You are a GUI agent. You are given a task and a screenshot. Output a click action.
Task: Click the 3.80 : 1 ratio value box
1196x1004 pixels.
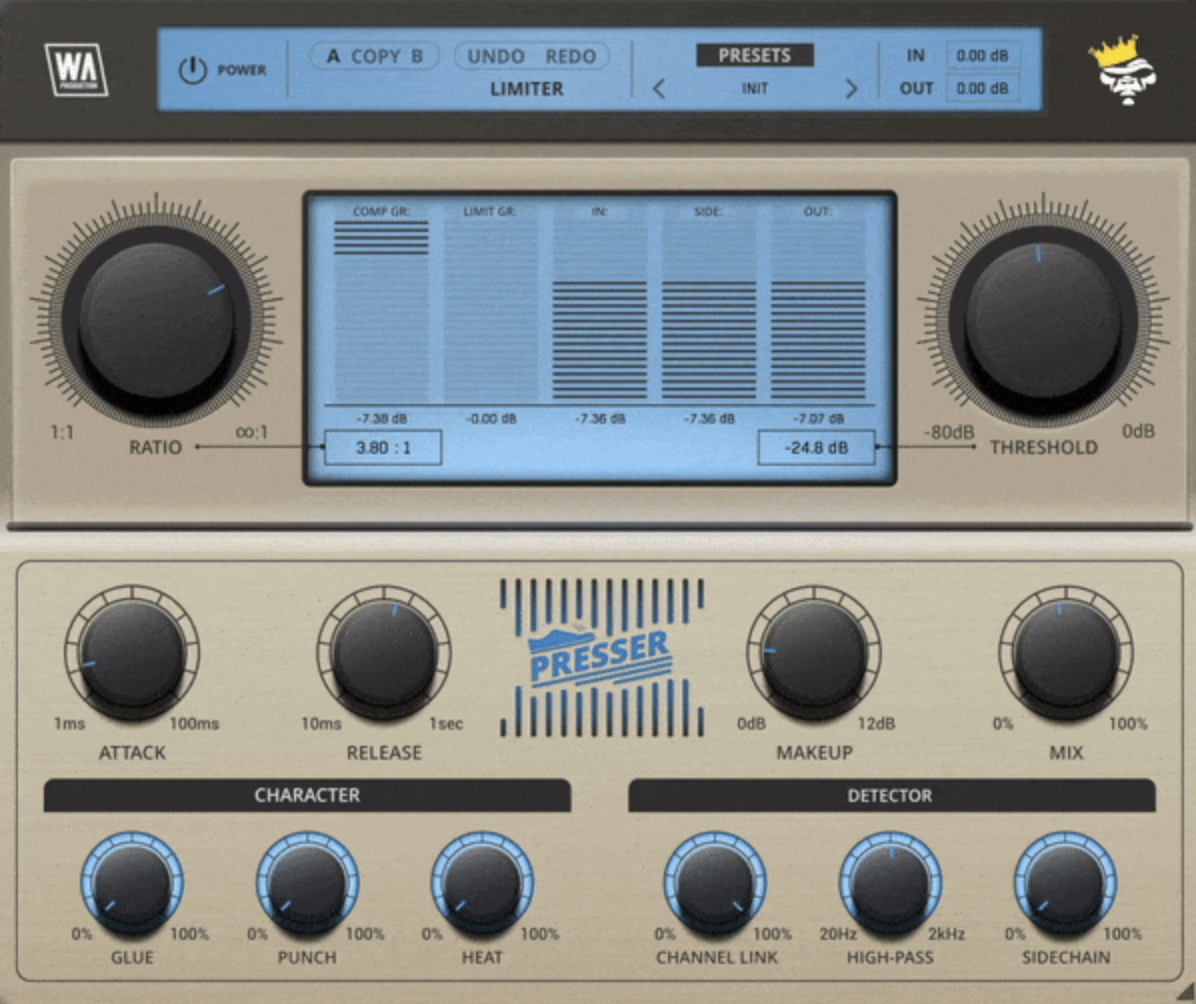[383, 448]
